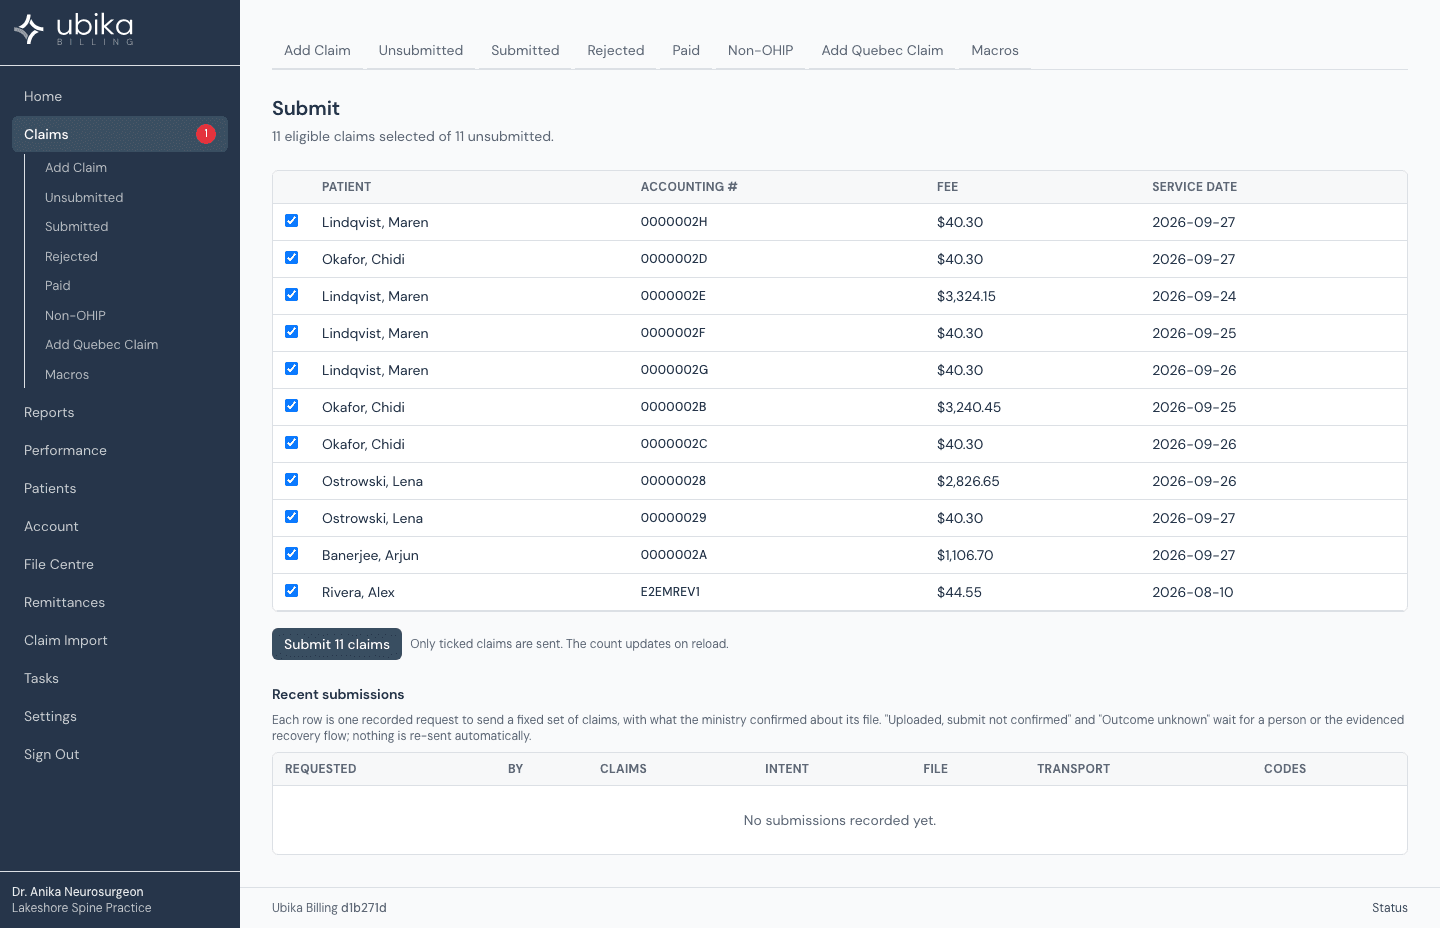The height and width of the screenshot is (928, 1440).
Task: Click the SERVICE DATE column header
Action: tap(1194, 187)
